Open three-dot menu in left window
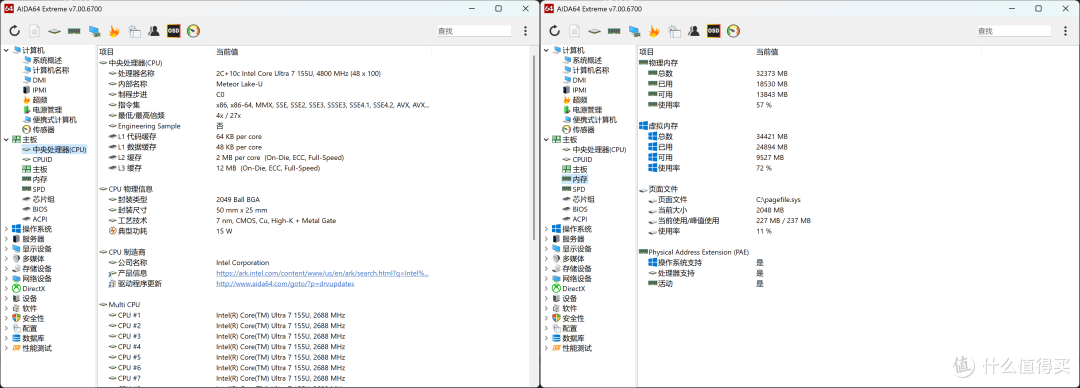This screenshot has width=1080, height=388. [x=526, y=31]
